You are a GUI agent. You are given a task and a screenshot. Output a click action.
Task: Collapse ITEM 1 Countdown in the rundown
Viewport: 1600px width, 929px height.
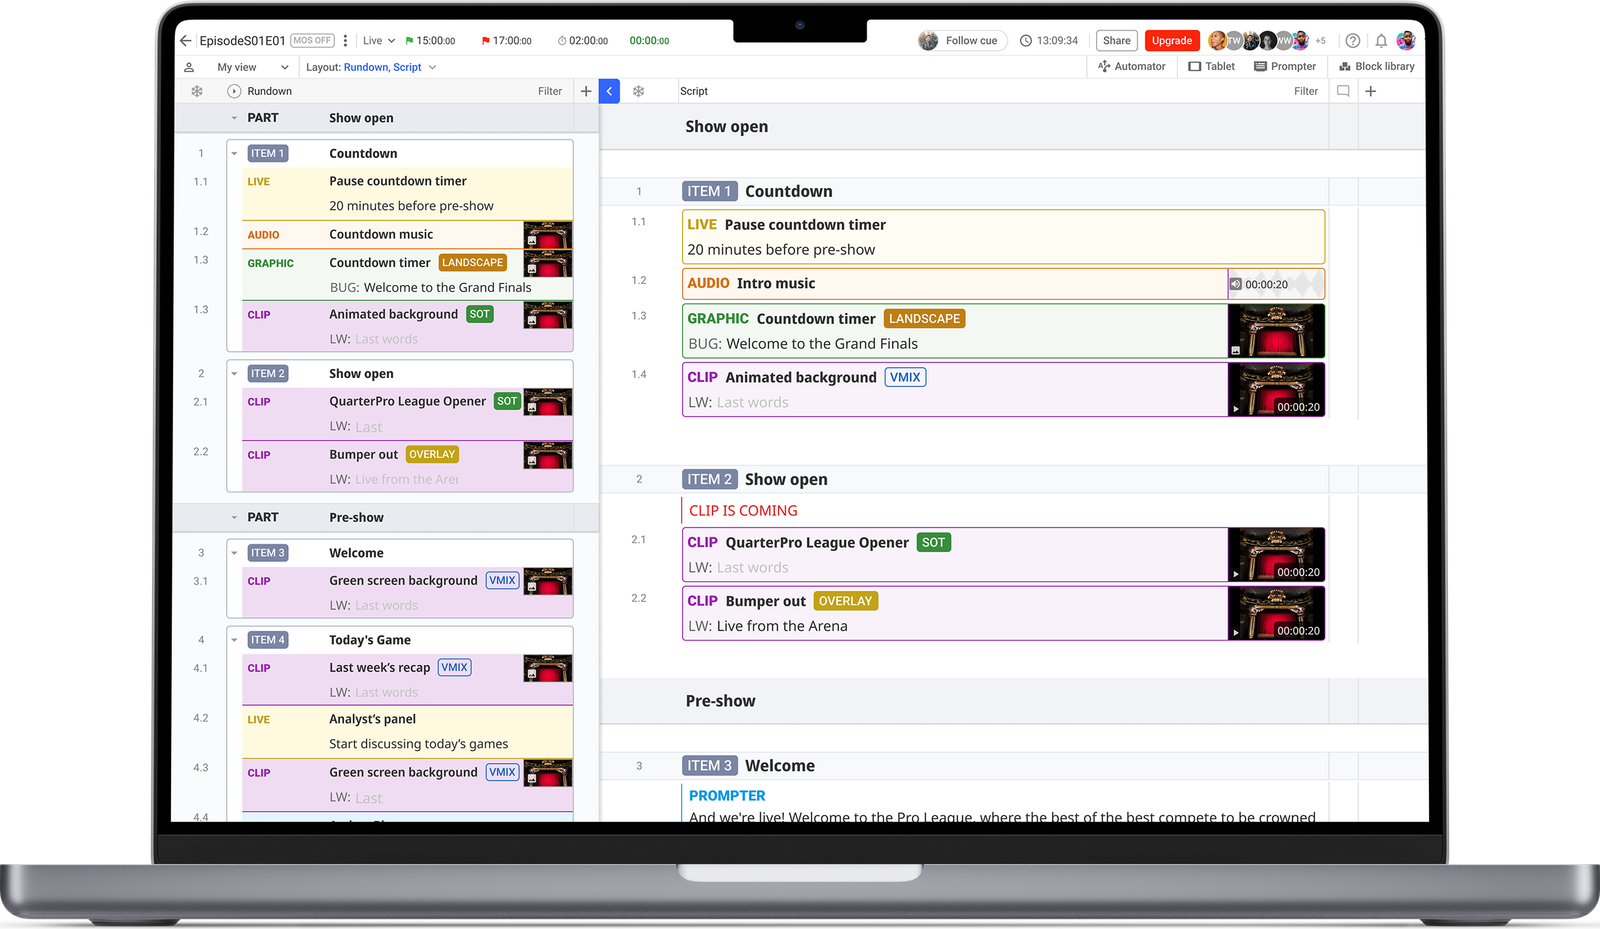point(234,154)
